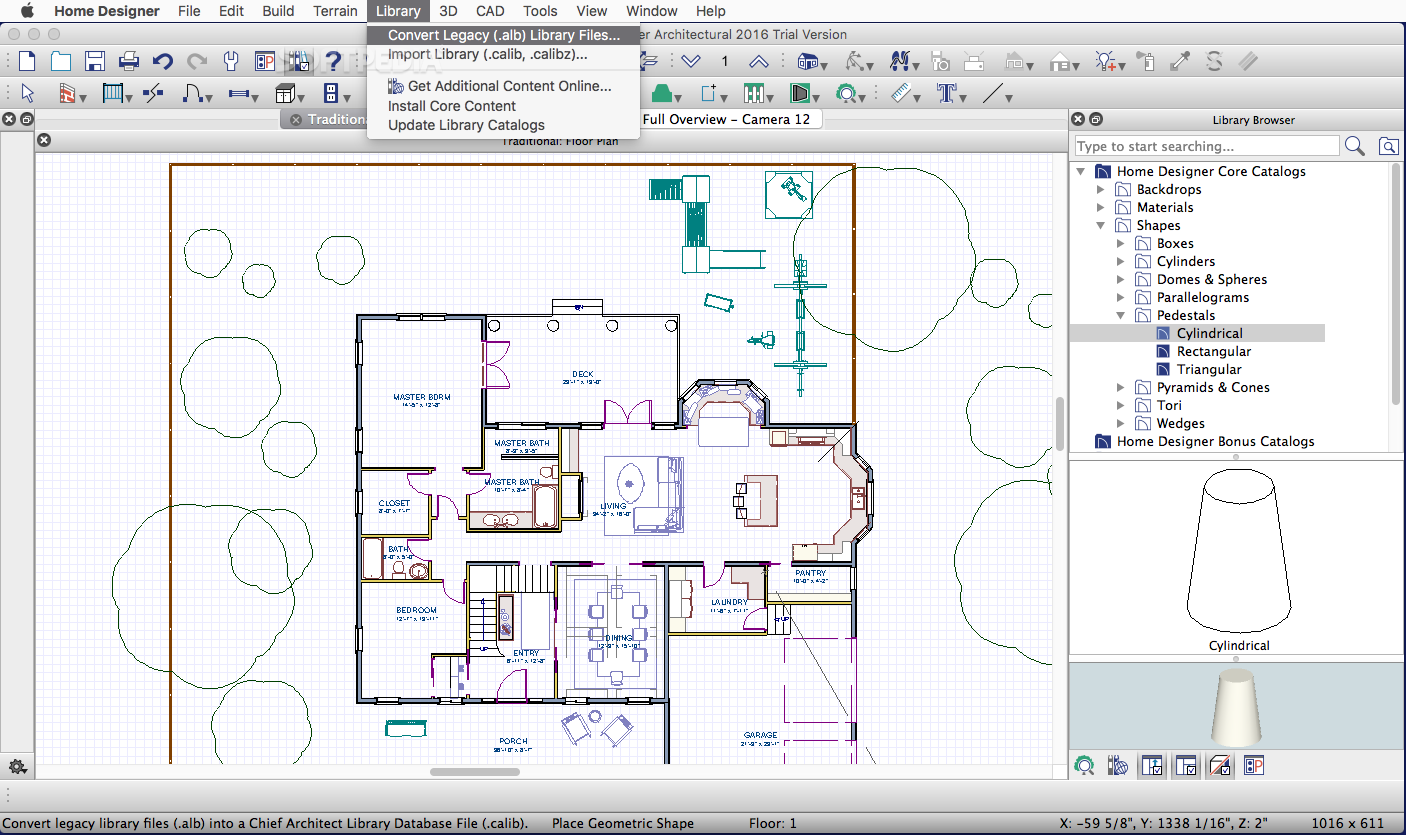Click the library search magnifier icon
Viewport: 1406px width, 835px height.
pos(1355,146)
